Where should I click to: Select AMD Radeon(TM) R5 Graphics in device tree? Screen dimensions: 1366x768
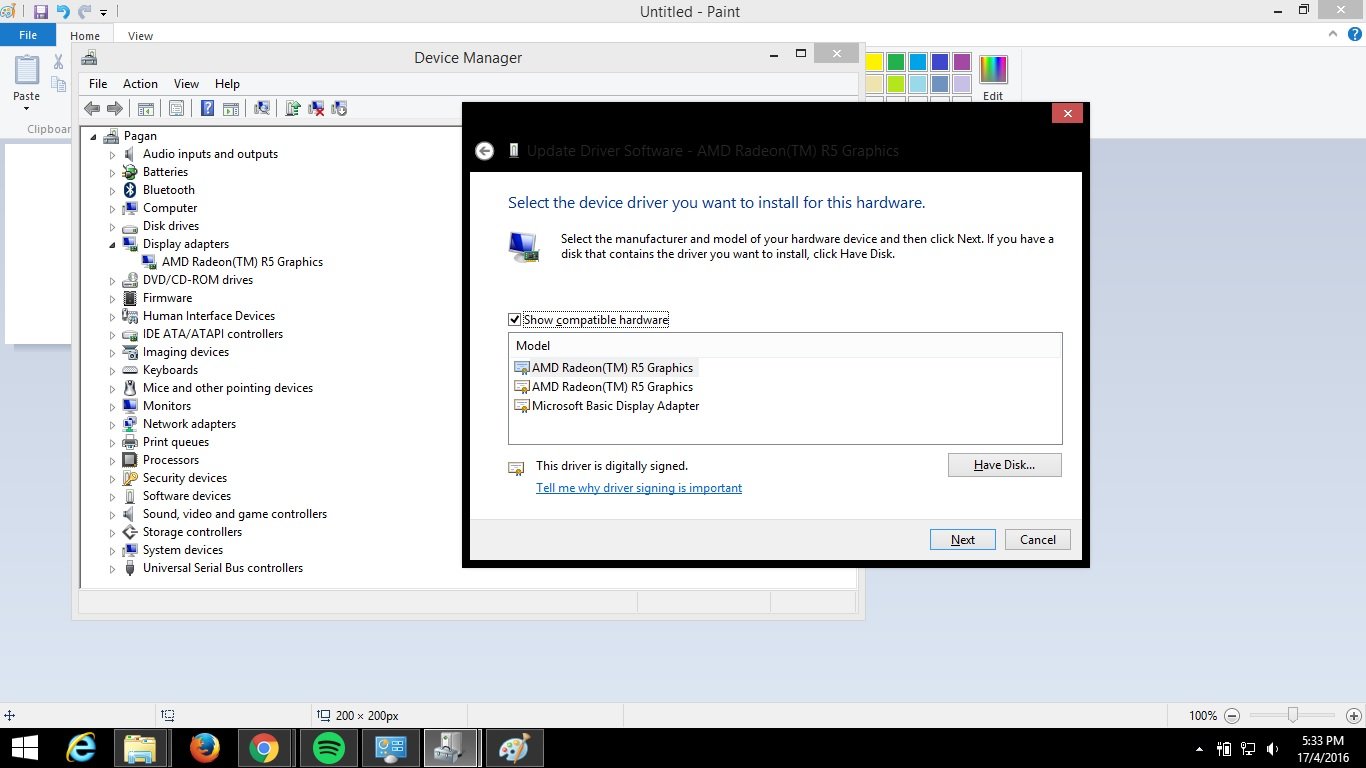[242, 262]
